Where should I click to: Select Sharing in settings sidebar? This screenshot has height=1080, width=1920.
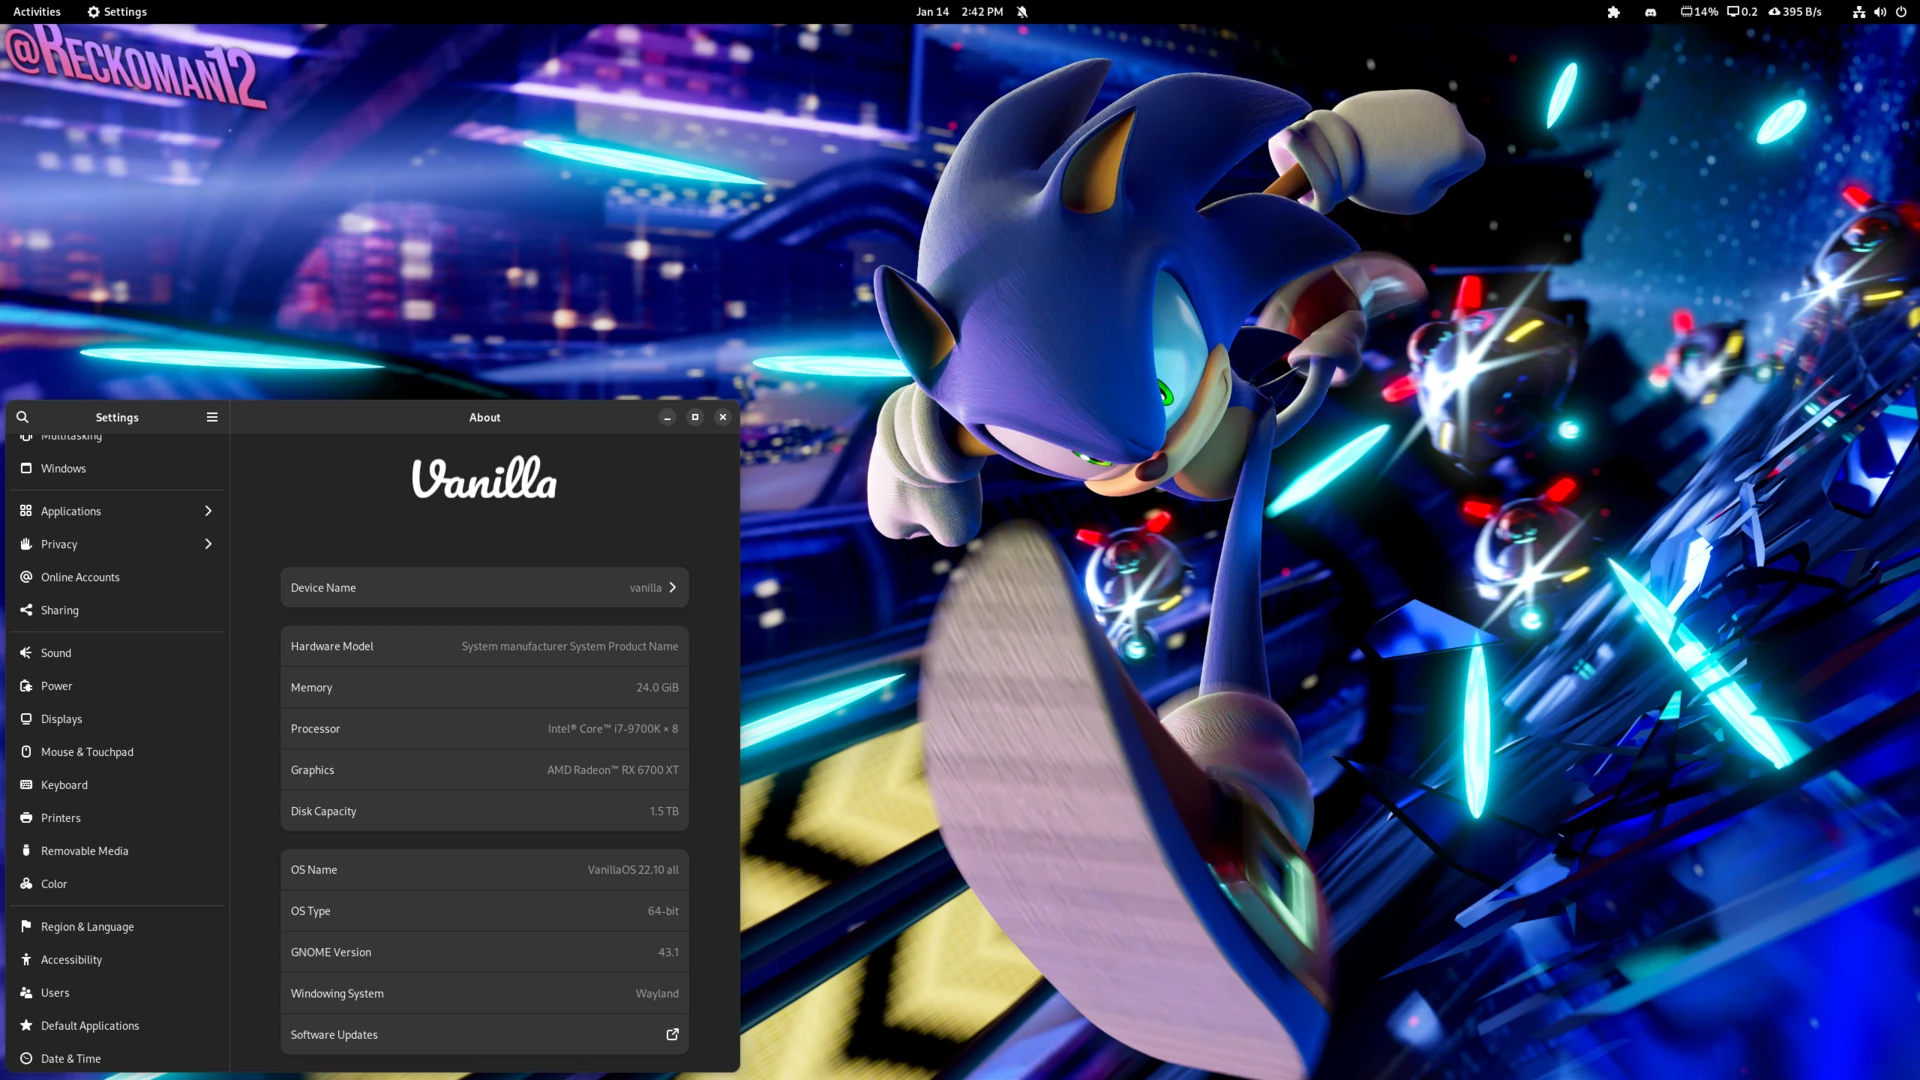[117, 610]
